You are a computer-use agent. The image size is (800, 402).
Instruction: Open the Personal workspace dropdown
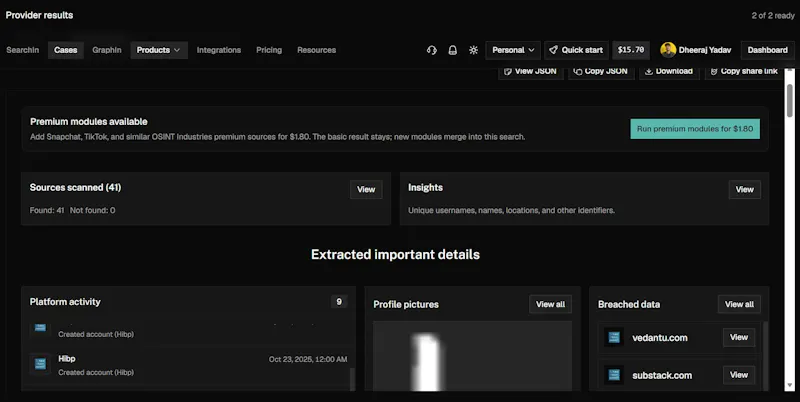(513, 50)
